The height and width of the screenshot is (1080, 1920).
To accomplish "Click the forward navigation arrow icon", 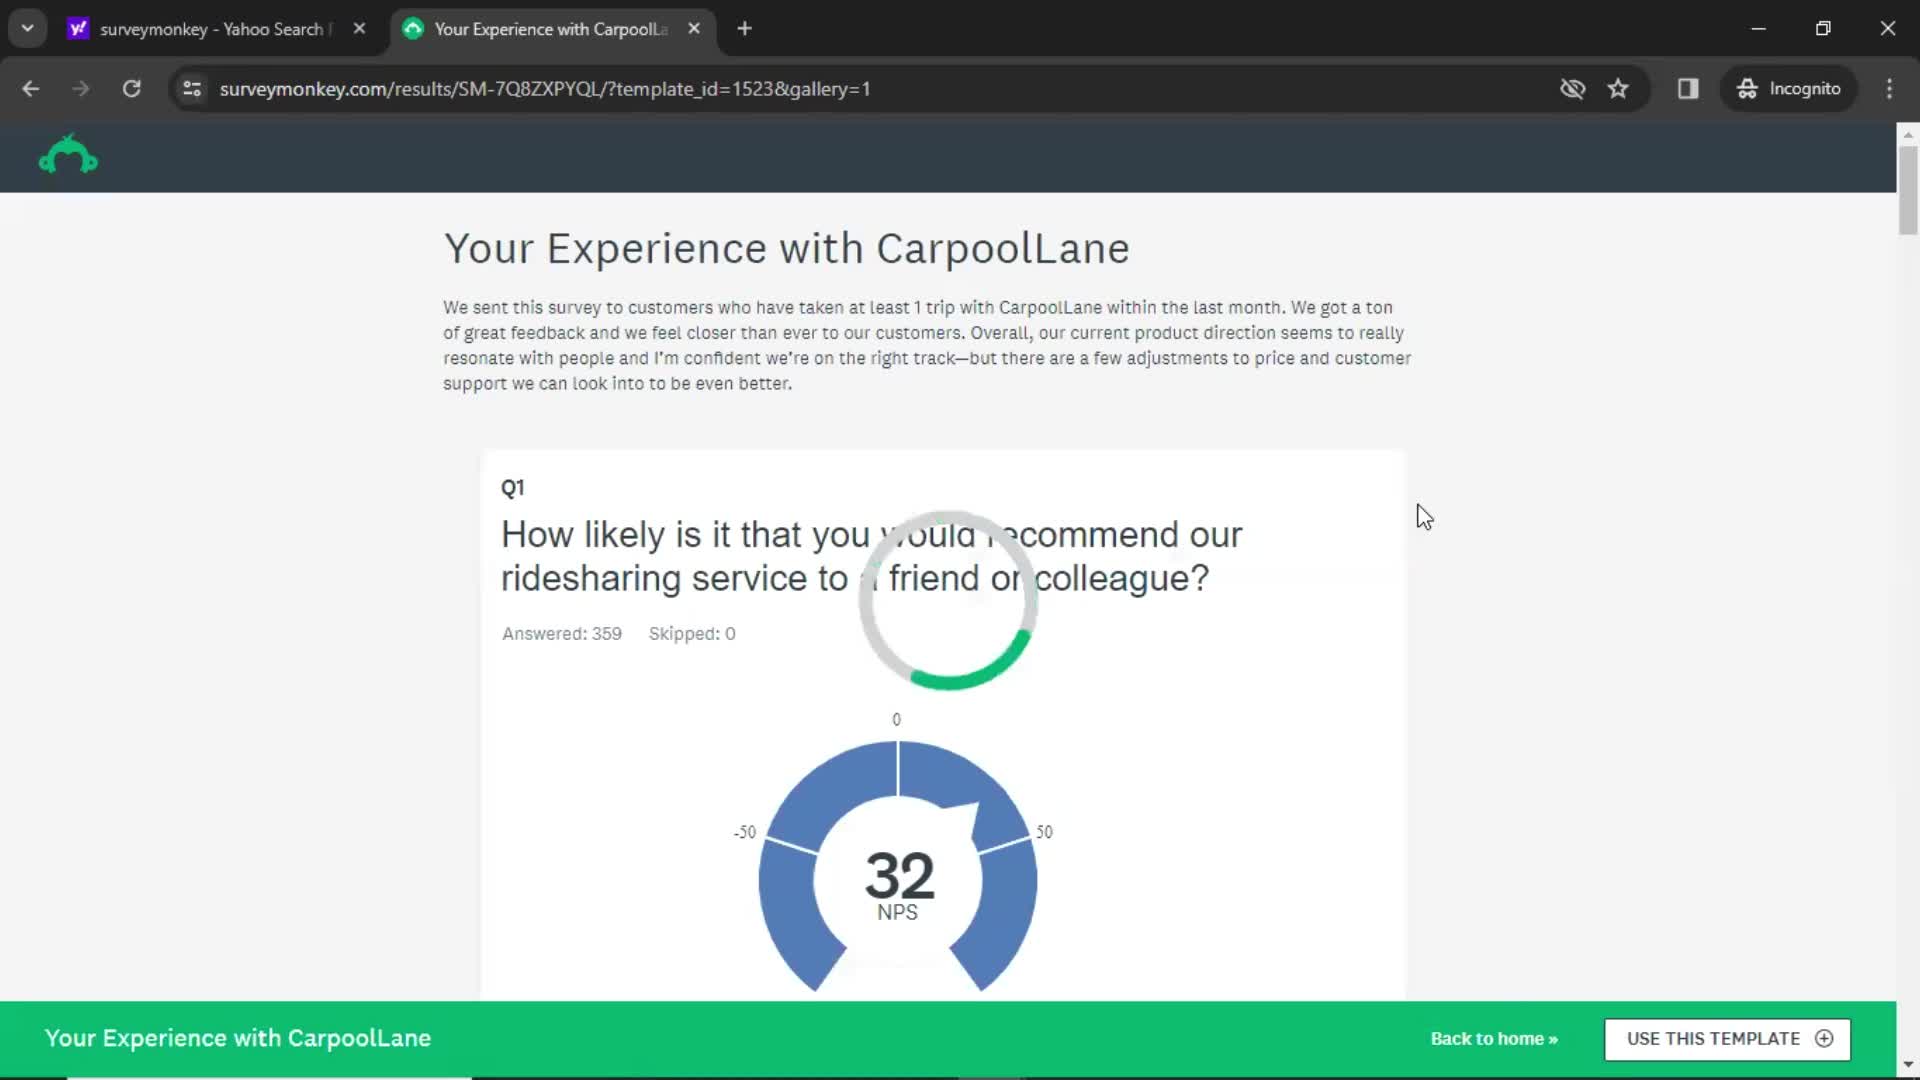I will tap(80, 88).
